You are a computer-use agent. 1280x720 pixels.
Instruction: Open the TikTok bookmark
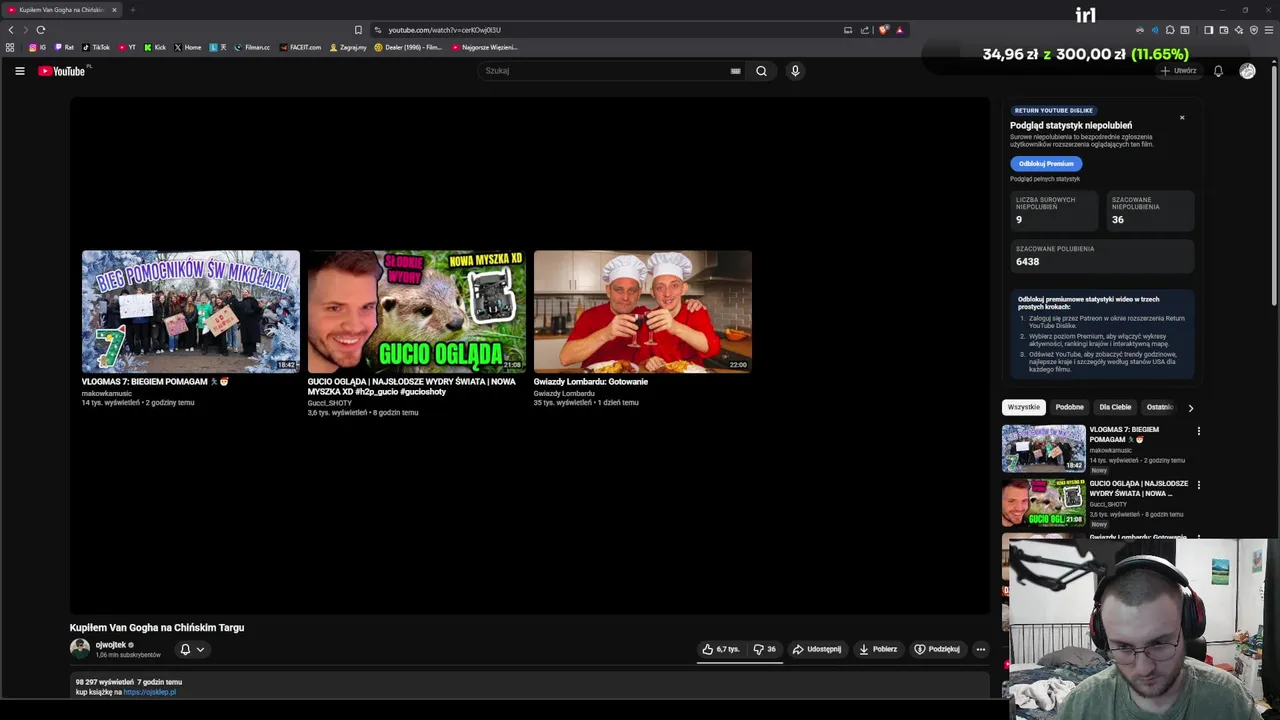[x=96, y=47]
